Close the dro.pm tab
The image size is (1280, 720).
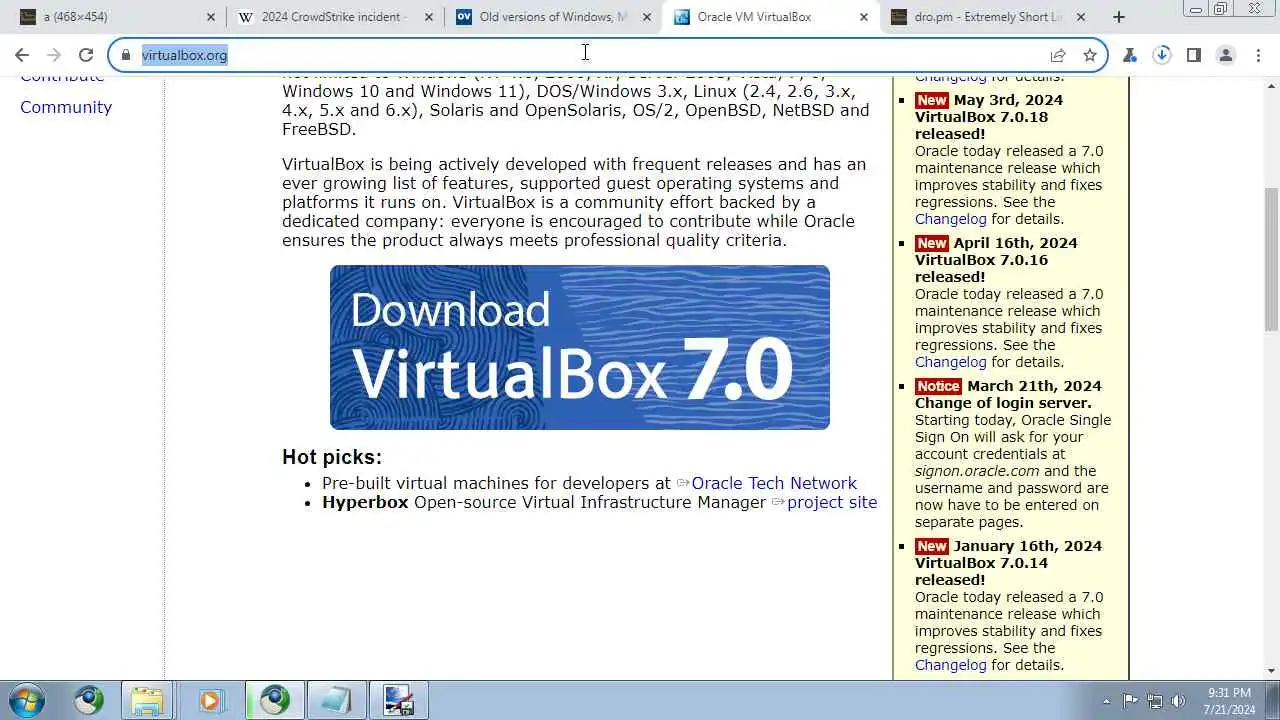tap(1081, 17)
